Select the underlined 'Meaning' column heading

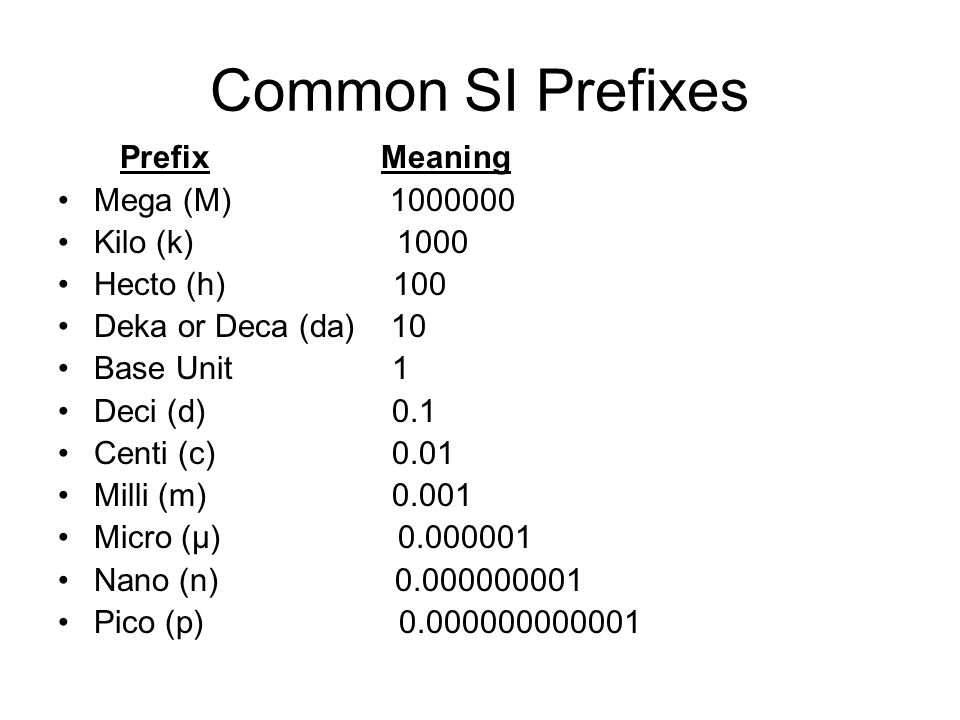tap(446, 158)
